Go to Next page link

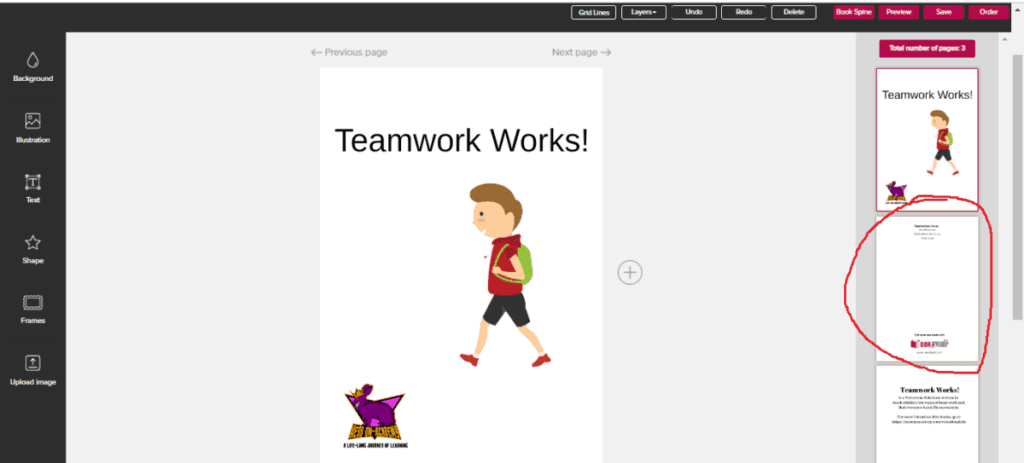(581, 52)
